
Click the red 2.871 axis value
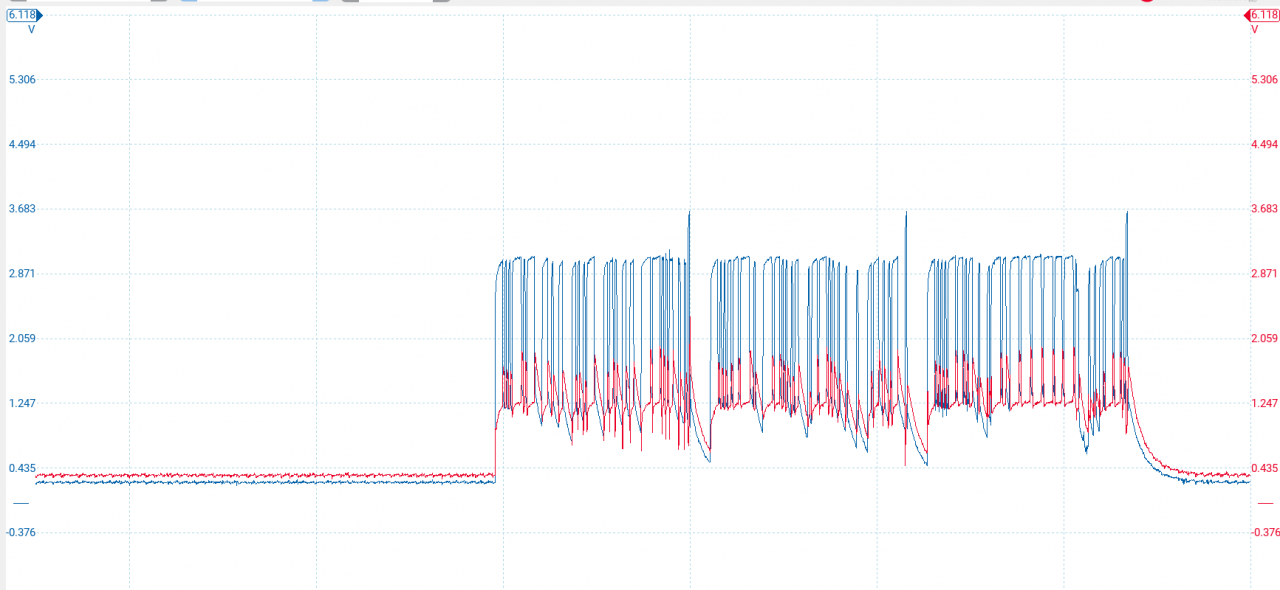(x=1265, y=273)
